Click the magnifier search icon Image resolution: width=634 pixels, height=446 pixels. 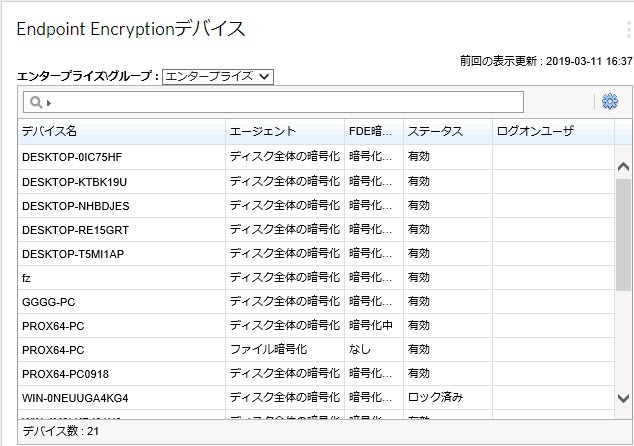(34, 102)
